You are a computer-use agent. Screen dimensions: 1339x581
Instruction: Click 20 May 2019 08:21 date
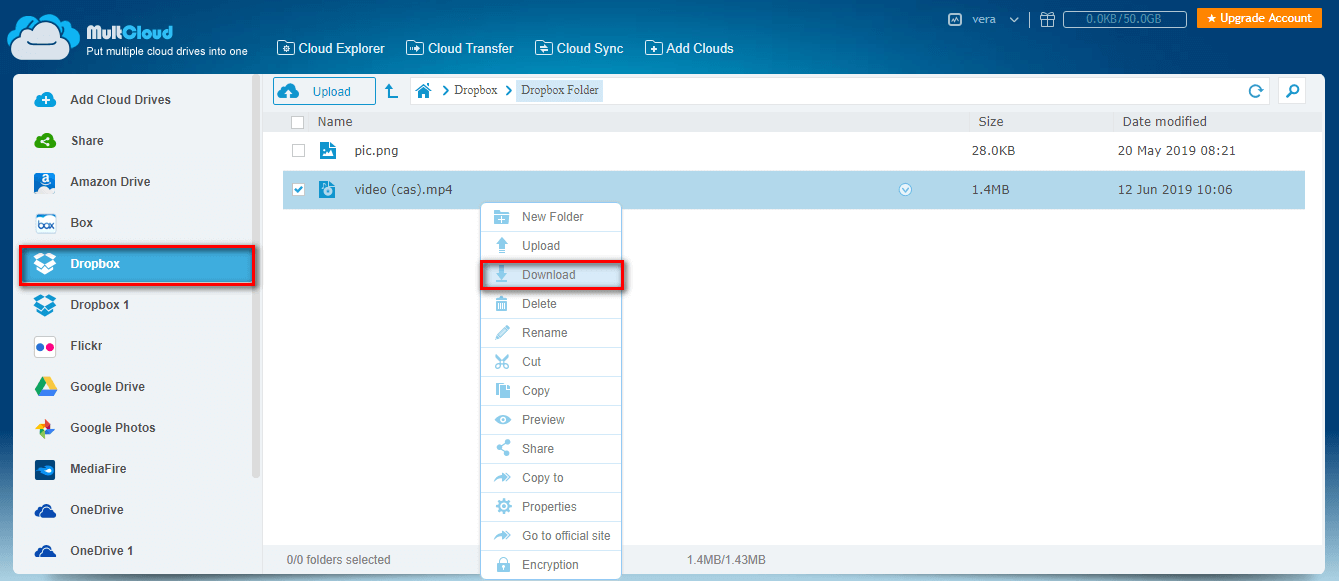[1177, 151]
